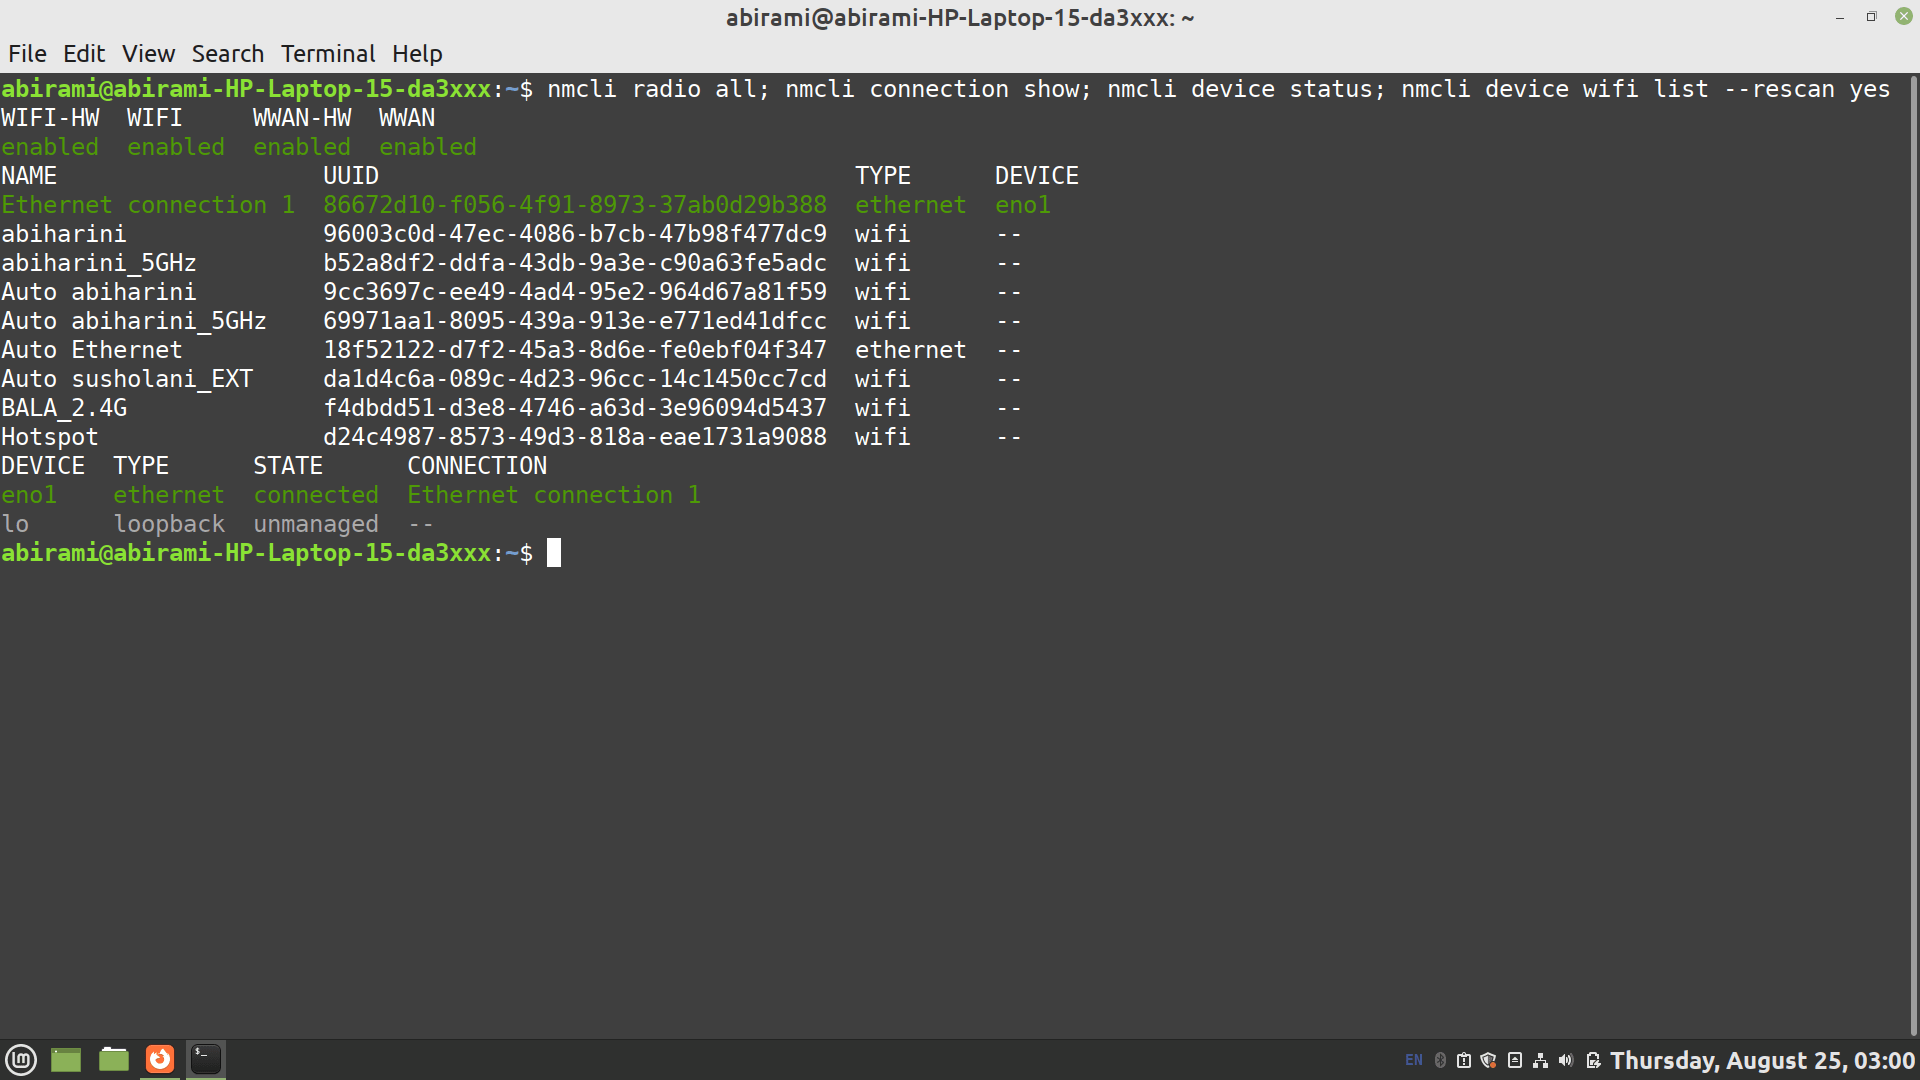The image size is (1920, 1080).
Task: Click the EN keyboard layout indicator
Action: 1414,1060
